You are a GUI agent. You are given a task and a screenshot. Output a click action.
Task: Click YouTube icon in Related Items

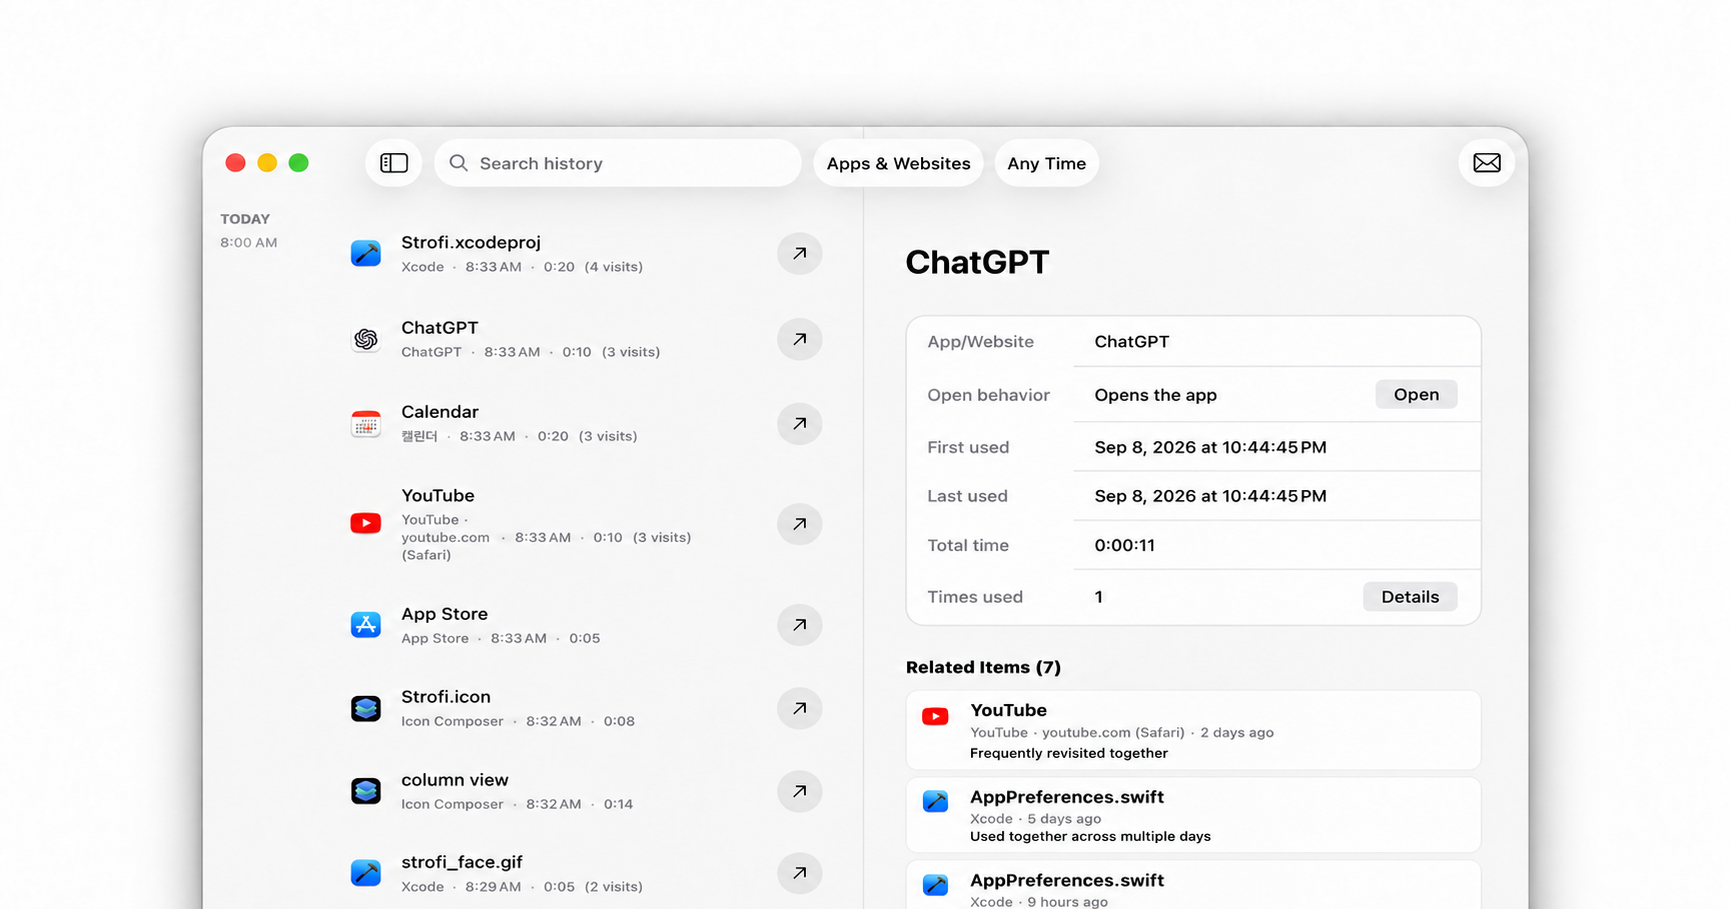(x=935, y=716)
